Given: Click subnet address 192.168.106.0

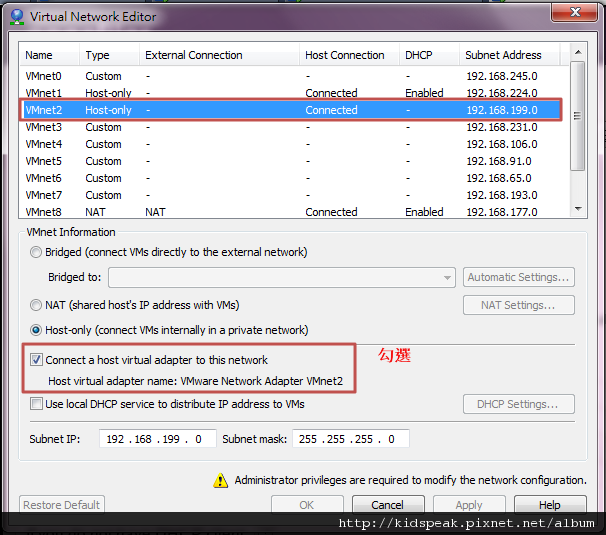Looking at the screenshot, I should coord(502,144).
